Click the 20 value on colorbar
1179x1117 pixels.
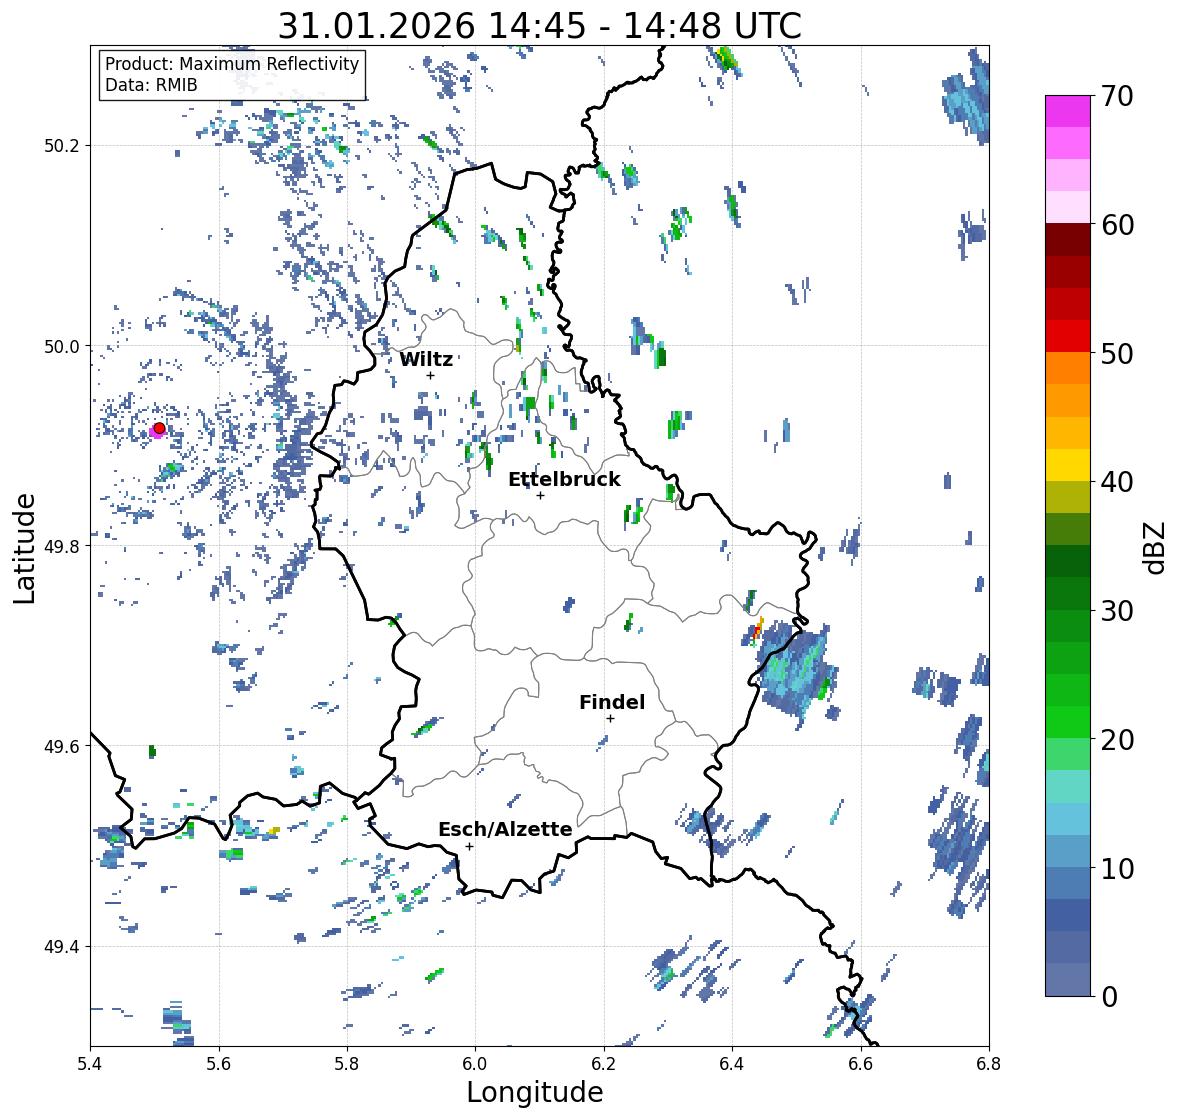point(1117,740)
